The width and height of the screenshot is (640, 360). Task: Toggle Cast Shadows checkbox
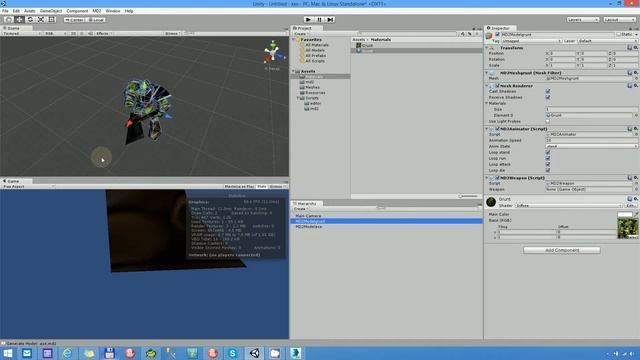pos(548,91)
